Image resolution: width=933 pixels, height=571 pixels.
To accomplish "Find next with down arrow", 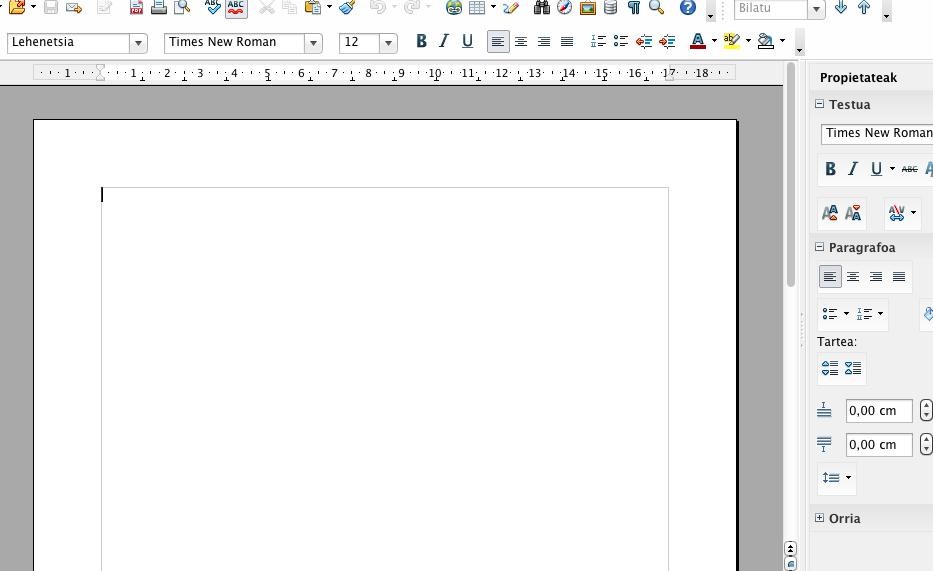I will 841,7.
